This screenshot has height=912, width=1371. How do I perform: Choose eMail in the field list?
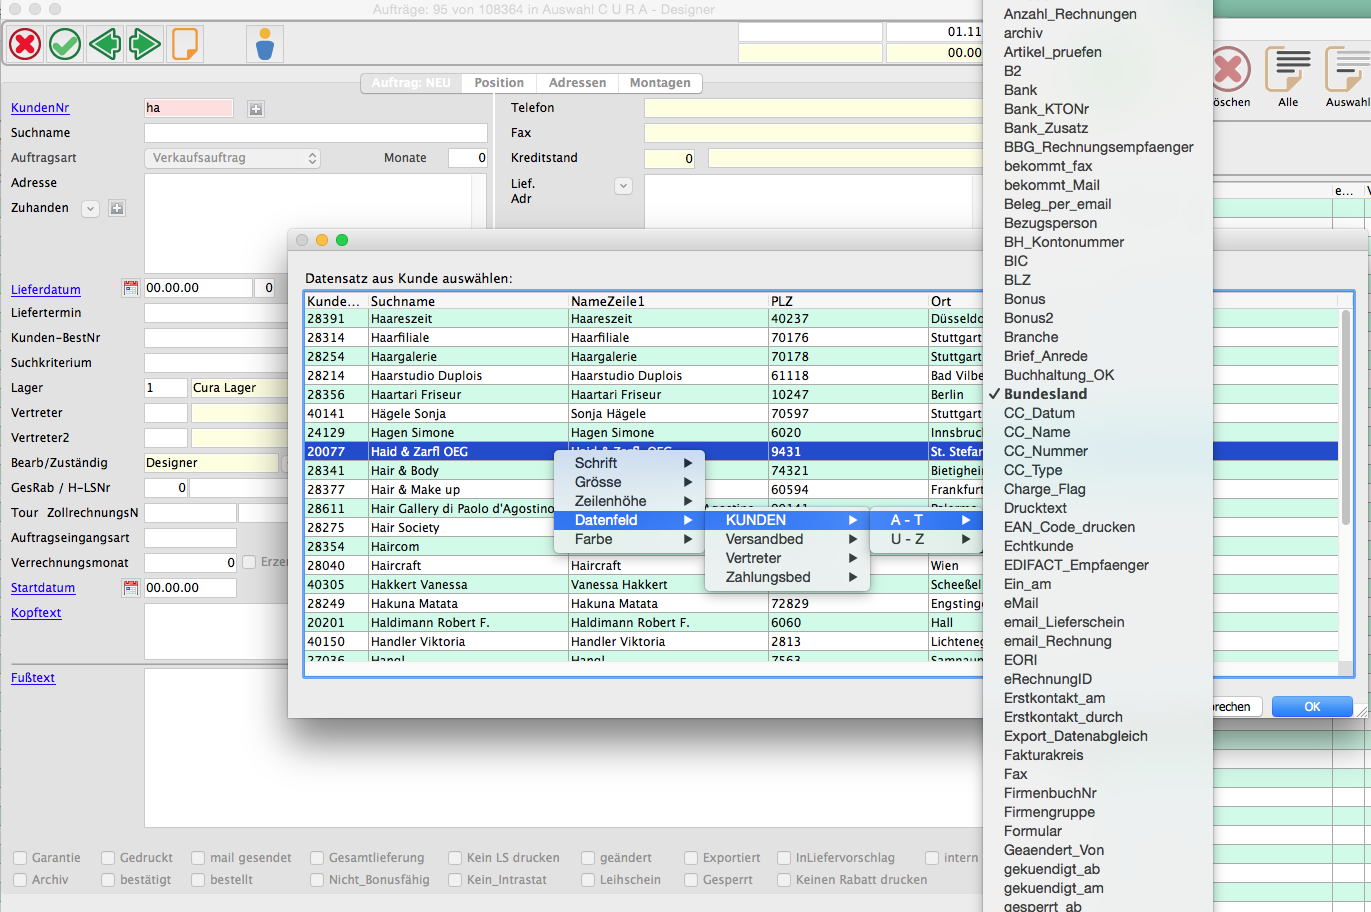[x=1097, y=603]
